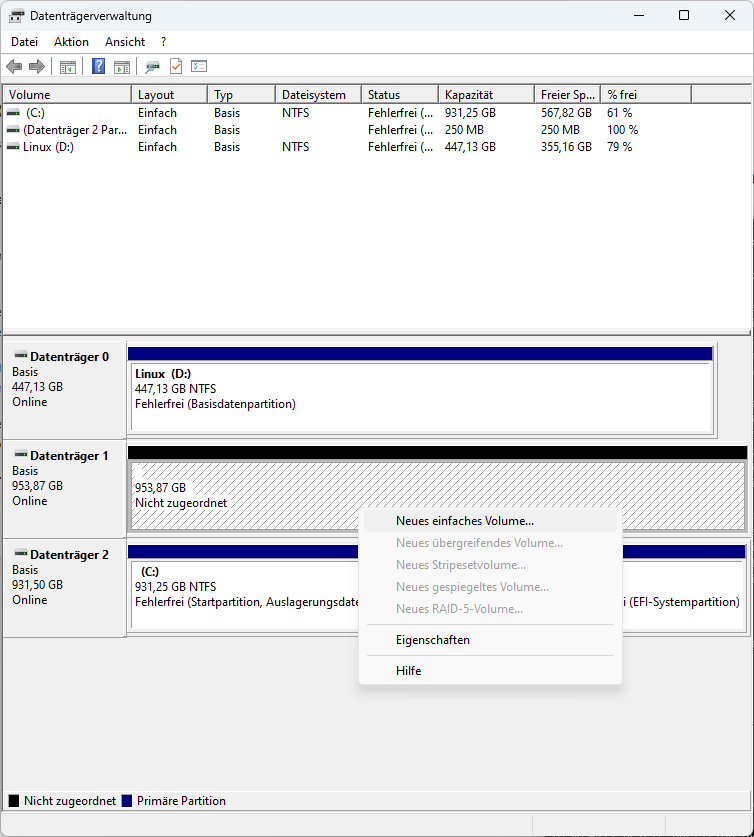Screen dimensions: 754x837
Task: Sort by the Kapazität column header
Action: click(x=487, y=94)
